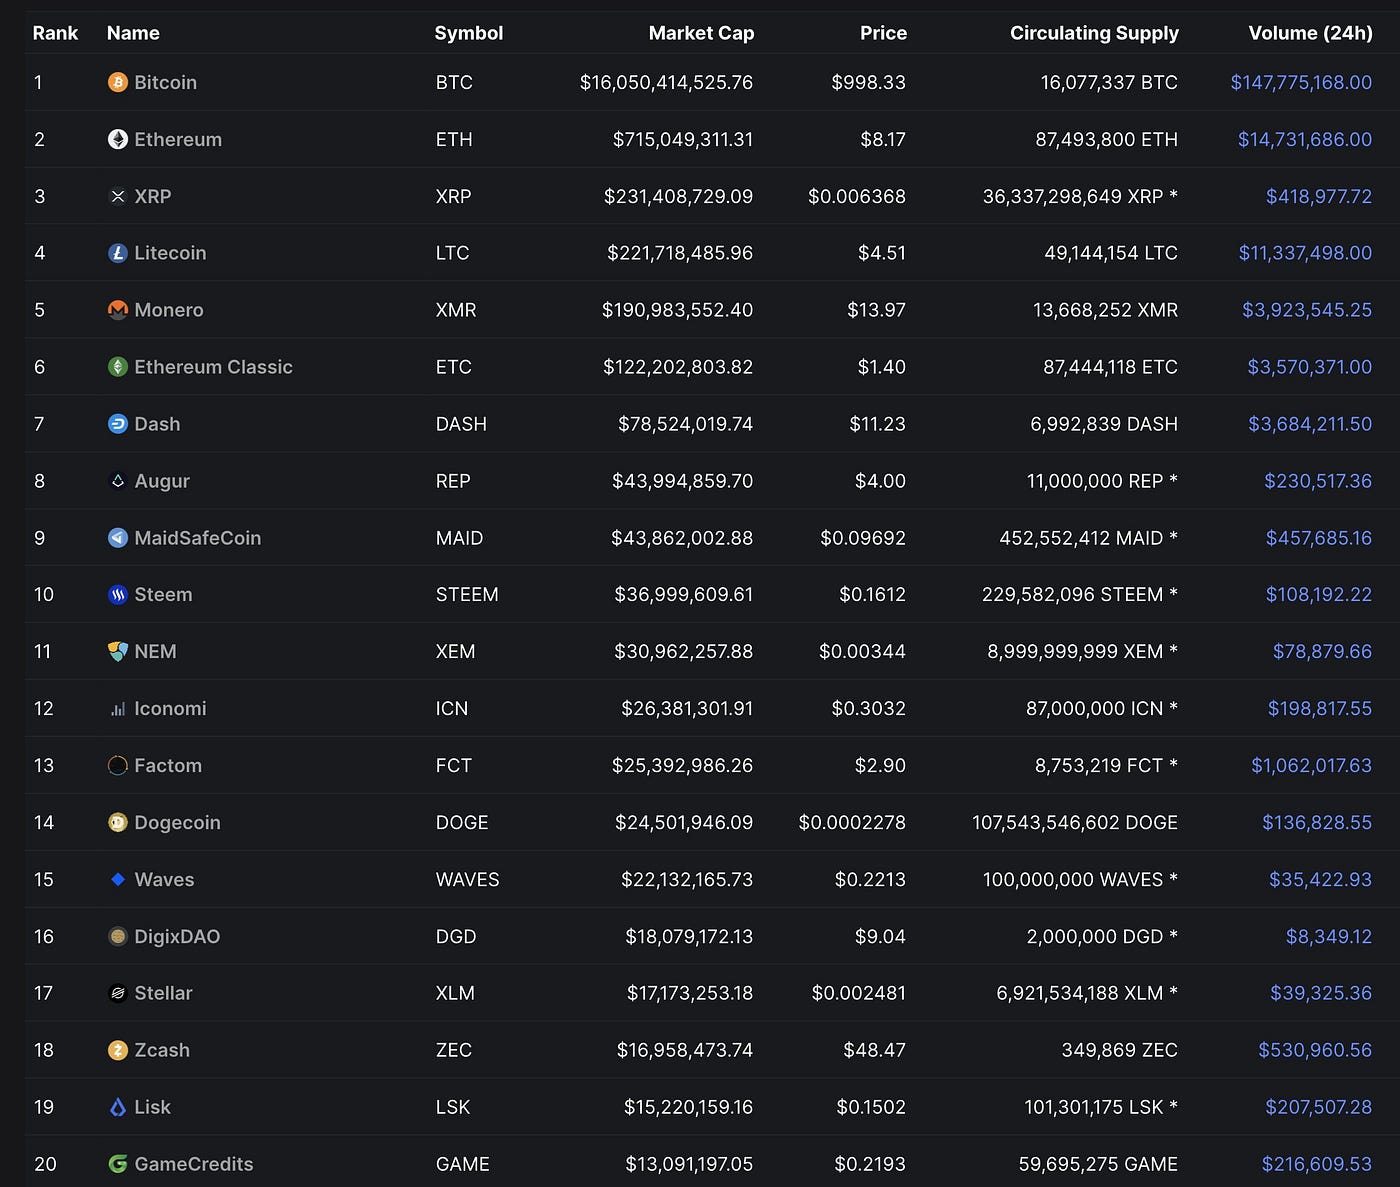Click the Waves diamond logo icon
The width and height of the screenshot is (1400, 1187).
(x=118, y=880)
